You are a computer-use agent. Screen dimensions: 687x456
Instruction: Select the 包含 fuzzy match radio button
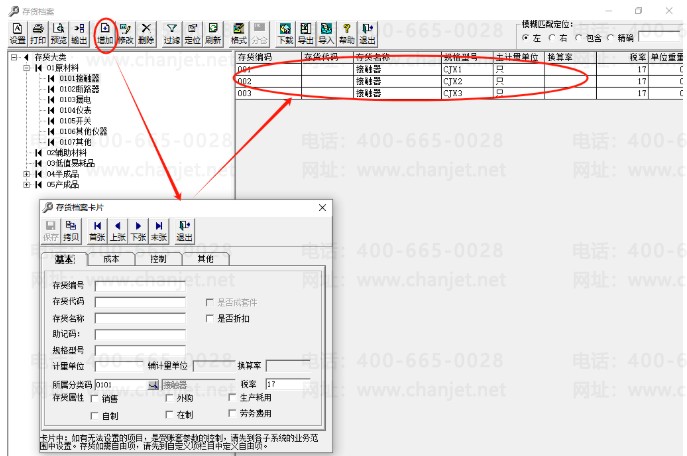578,38
